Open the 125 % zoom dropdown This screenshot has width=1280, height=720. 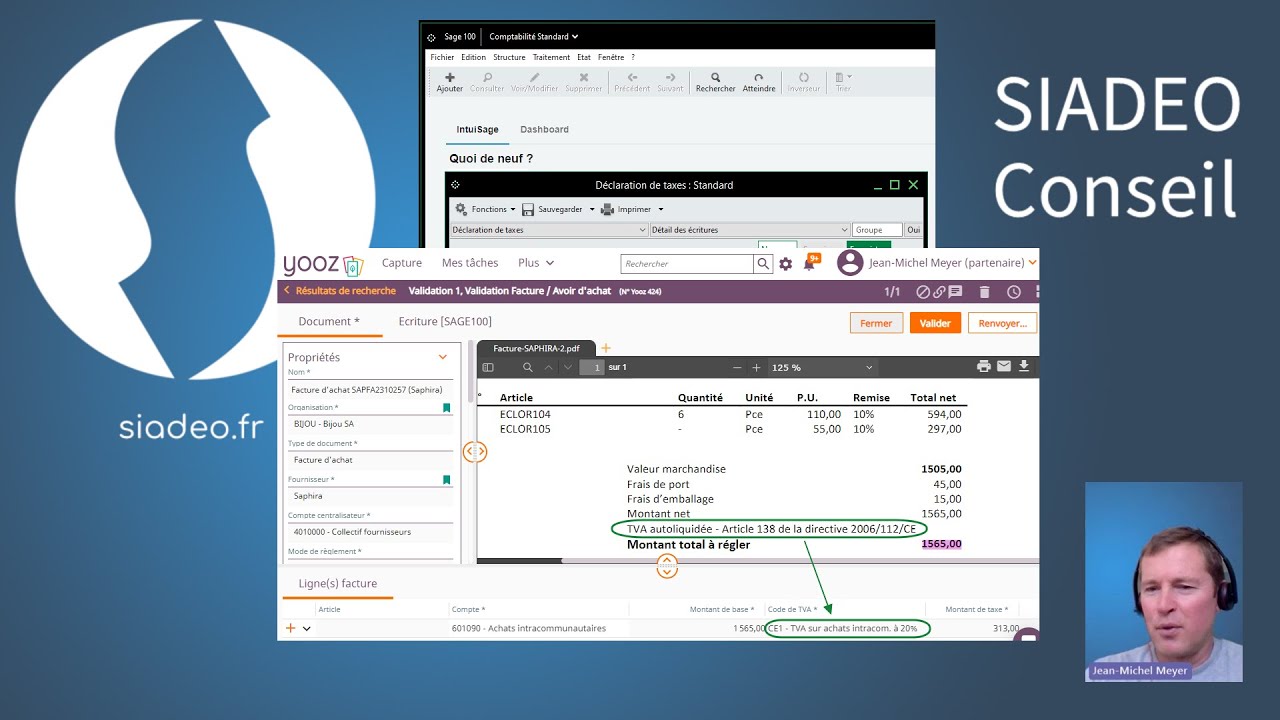click(x=822, y=367)
